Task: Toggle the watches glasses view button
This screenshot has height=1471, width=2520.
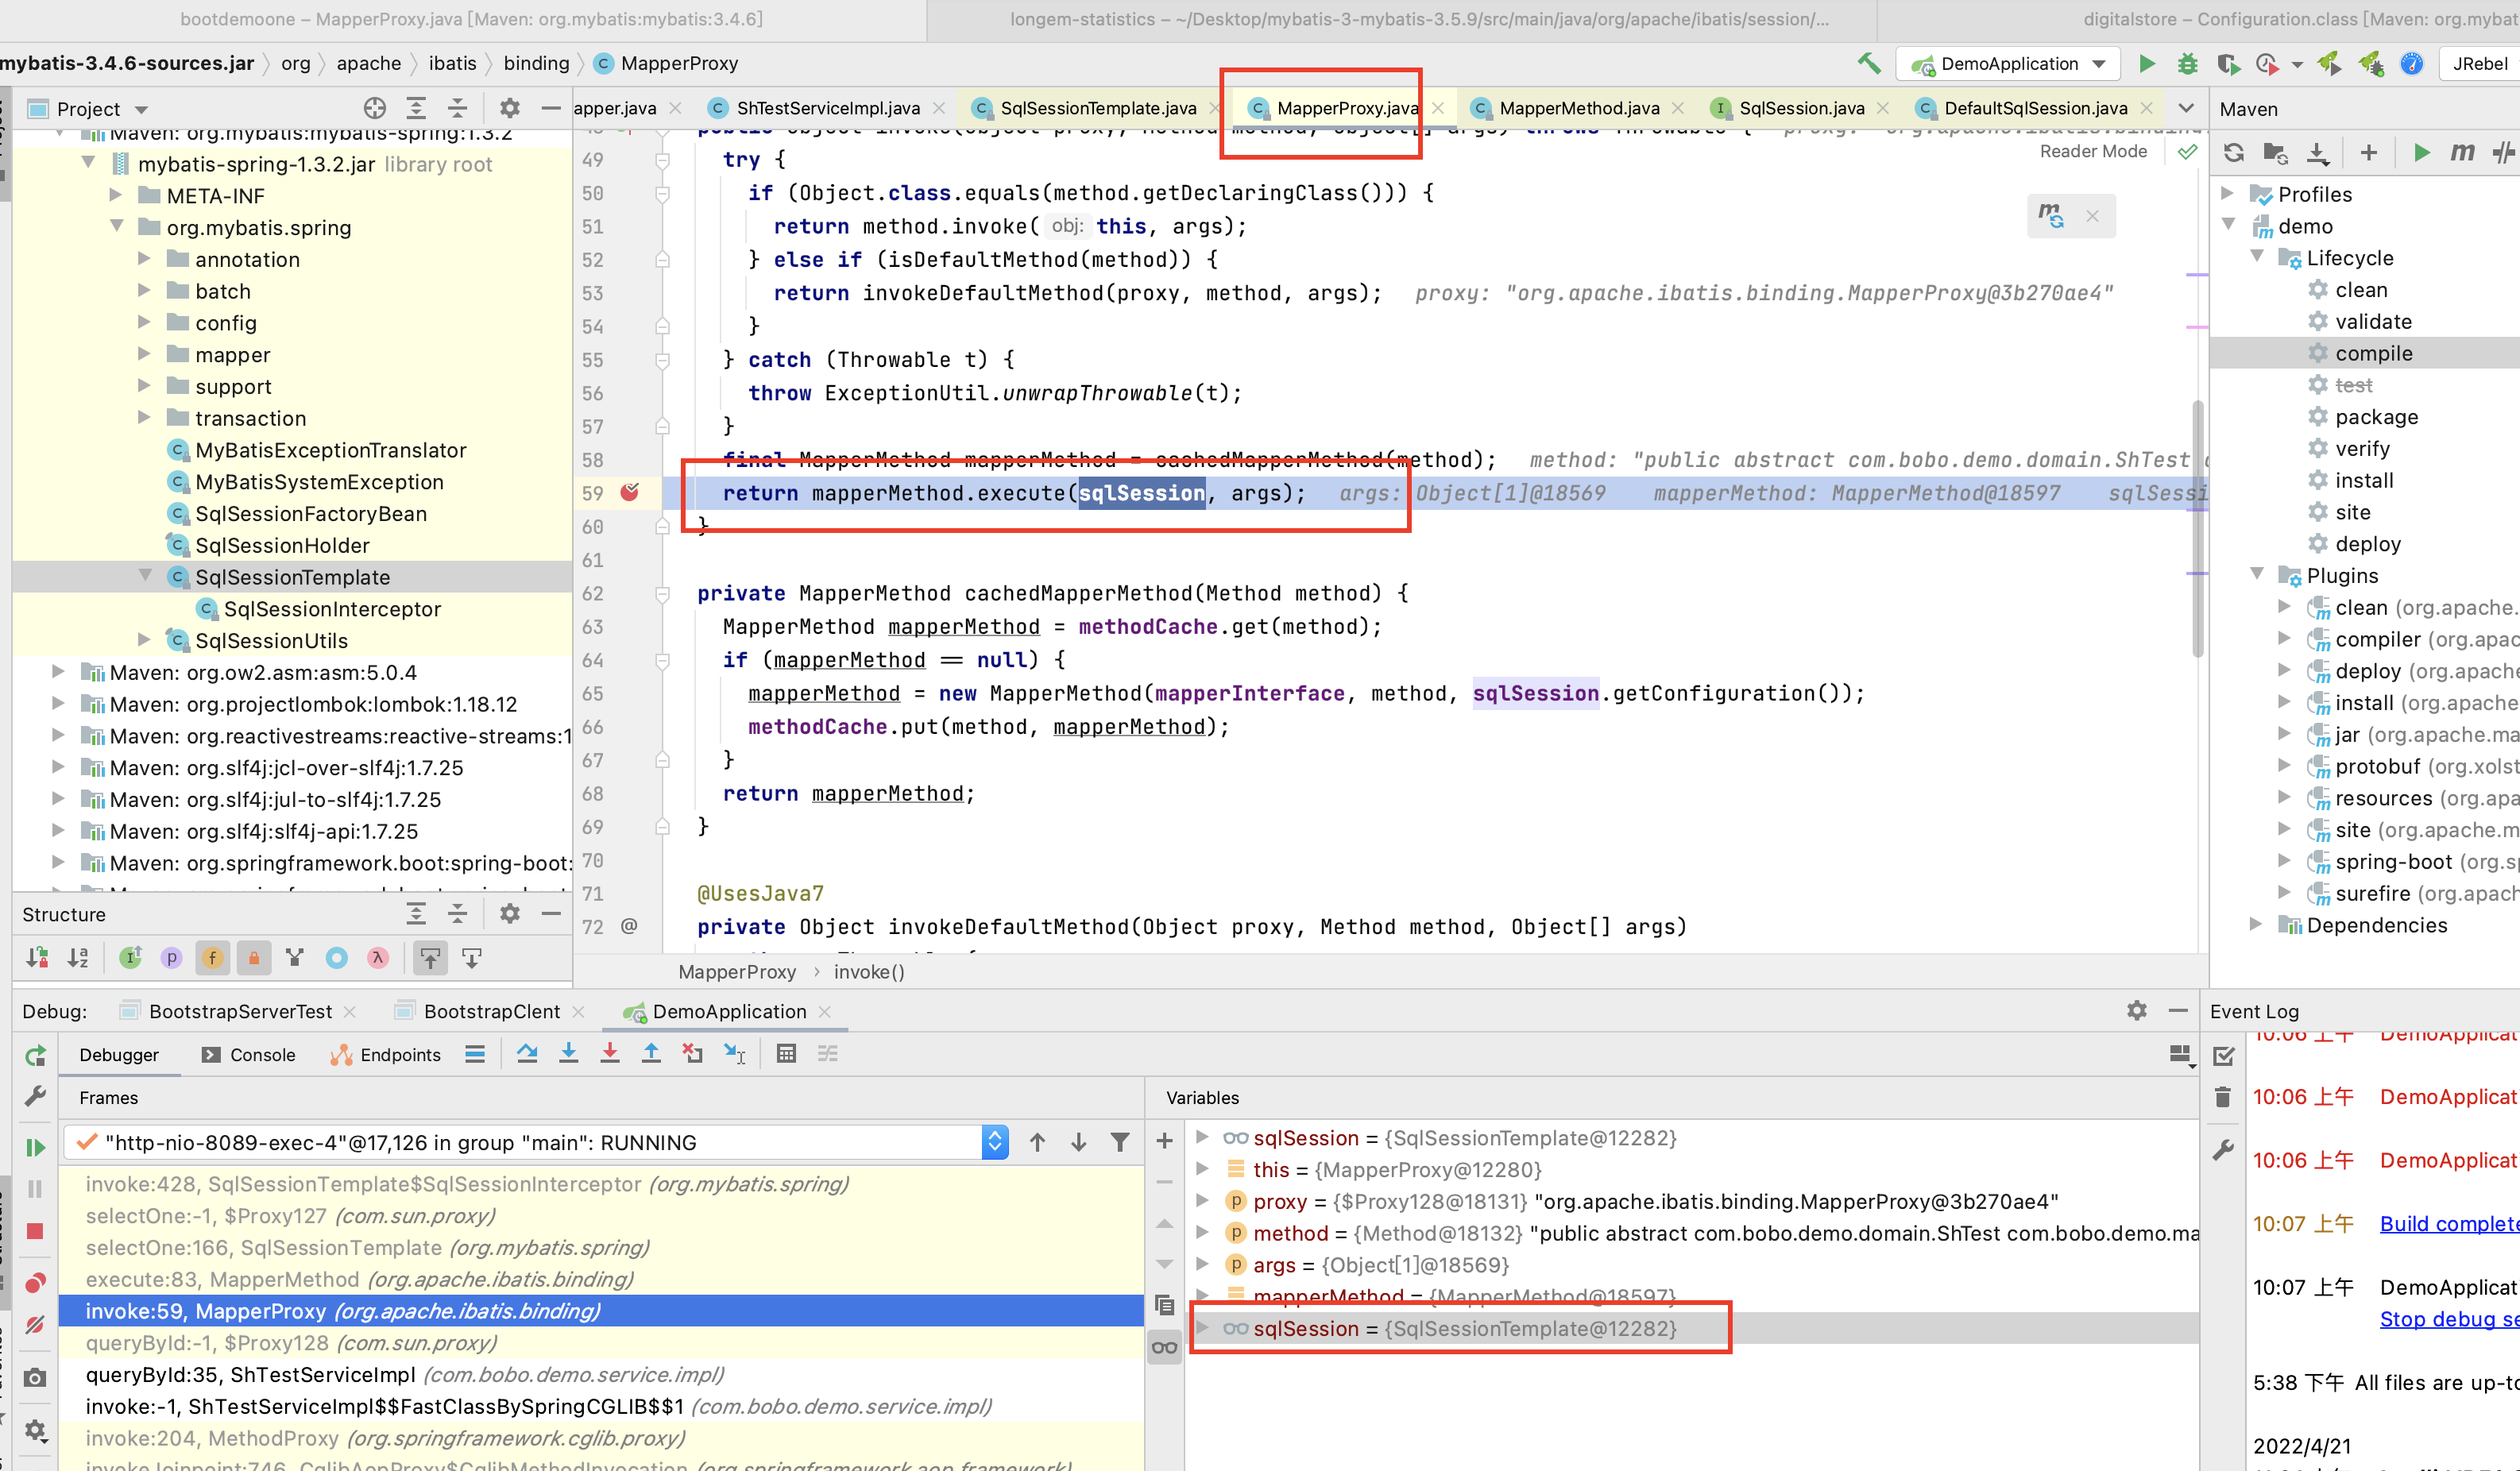Action: [1164, 1347]
